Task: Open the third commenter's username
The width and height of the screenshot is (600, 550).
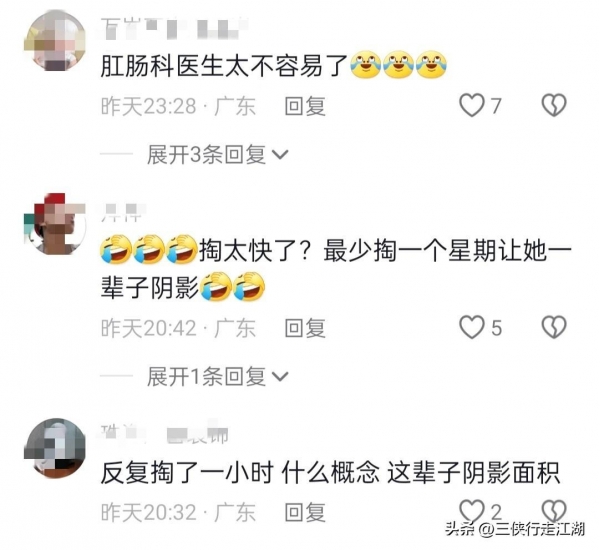Action: click(x=165, y=434)
